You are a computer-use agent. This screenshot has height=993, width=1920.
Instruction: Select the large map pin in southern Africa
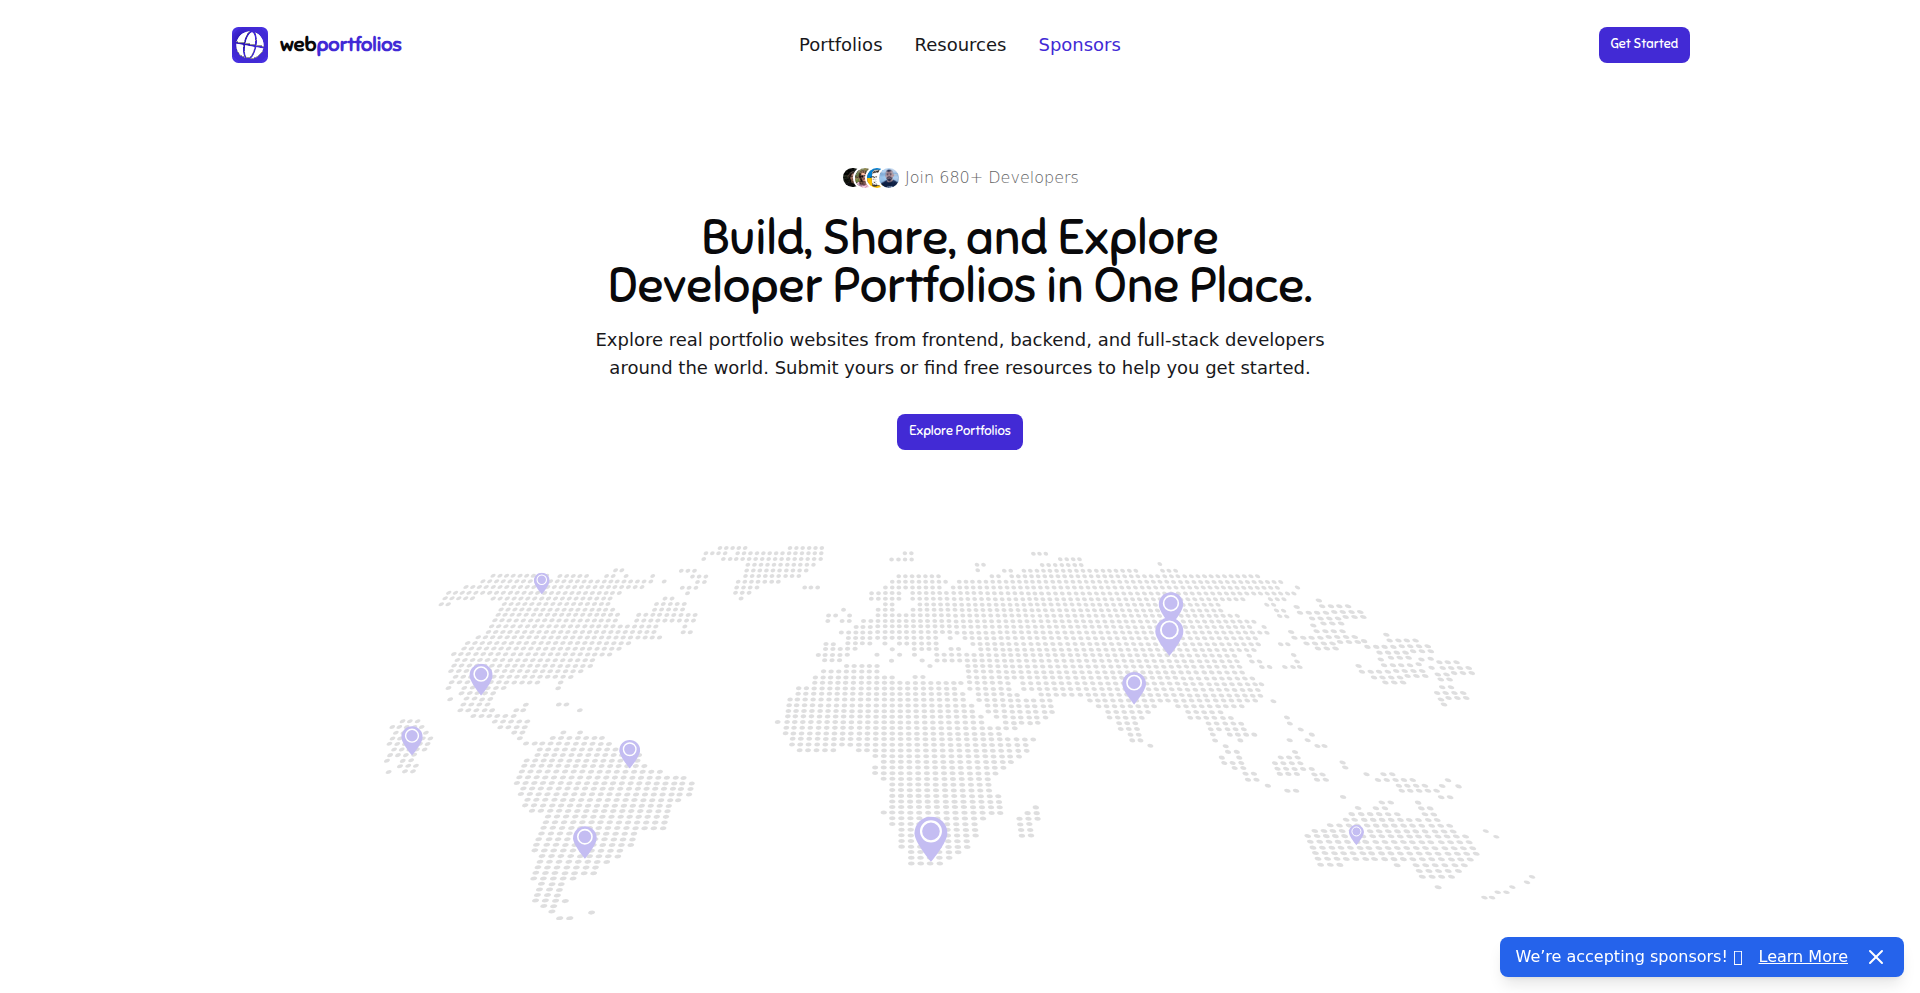pyautogui.click(x=931, y=838)
